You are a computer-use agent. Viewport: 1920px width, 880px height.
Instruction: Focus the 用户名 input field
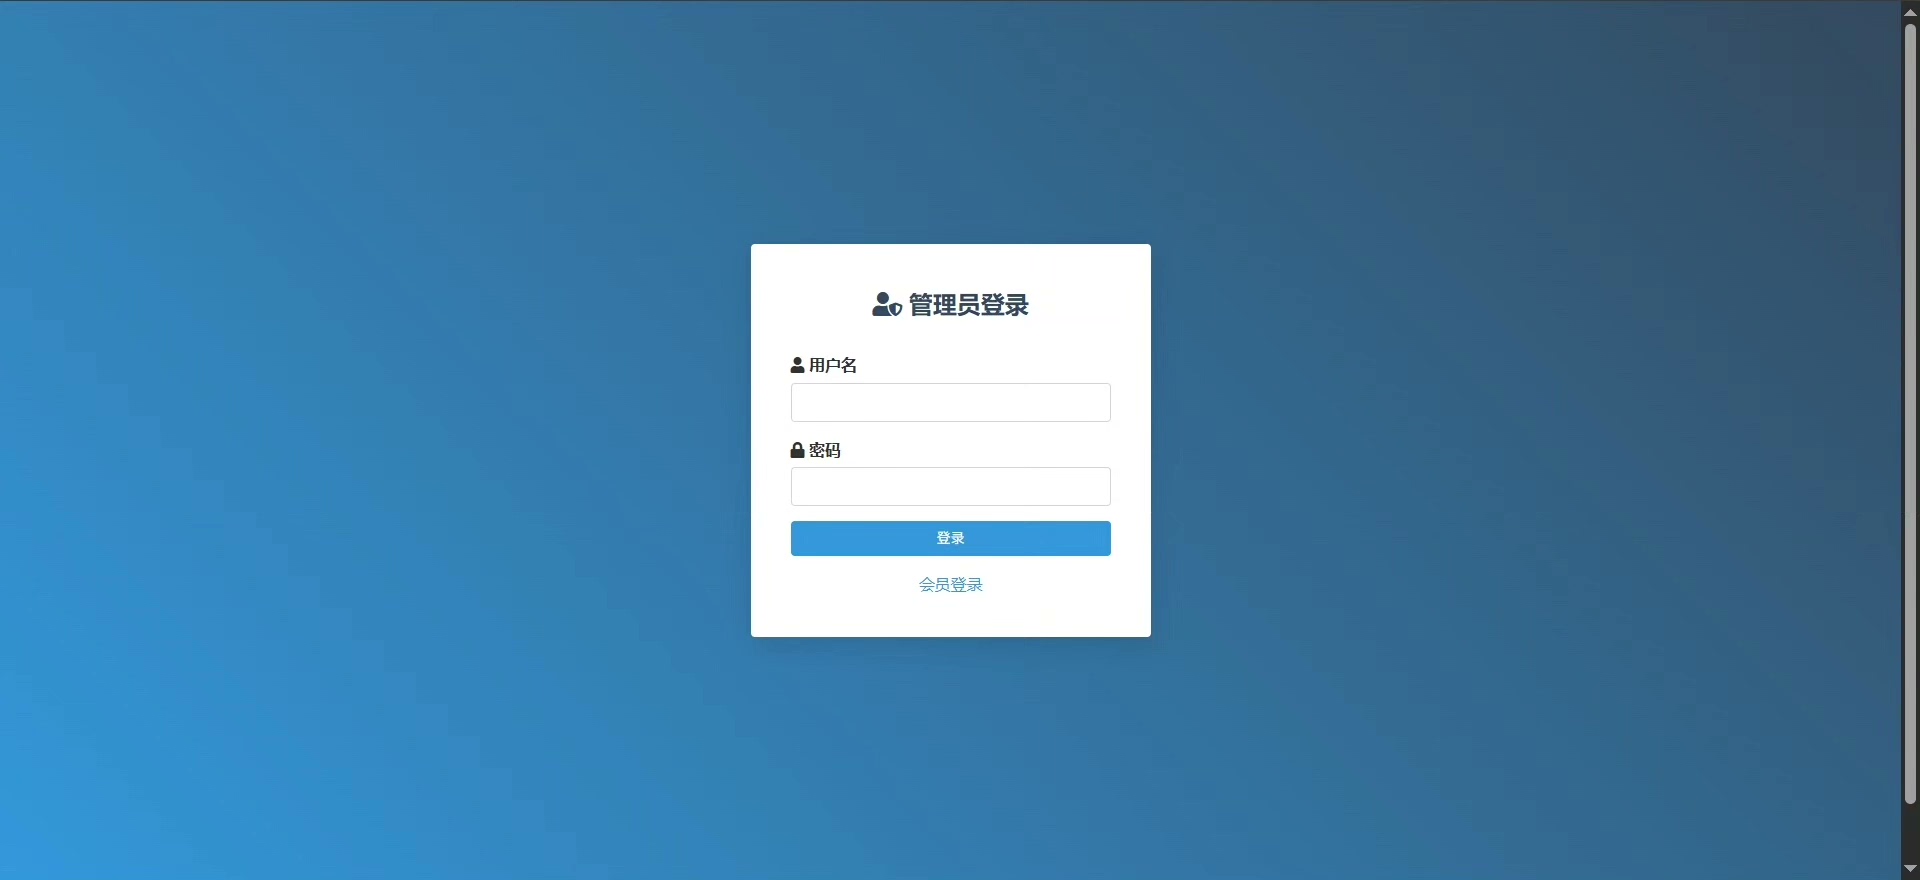click(x=951, y=403)
